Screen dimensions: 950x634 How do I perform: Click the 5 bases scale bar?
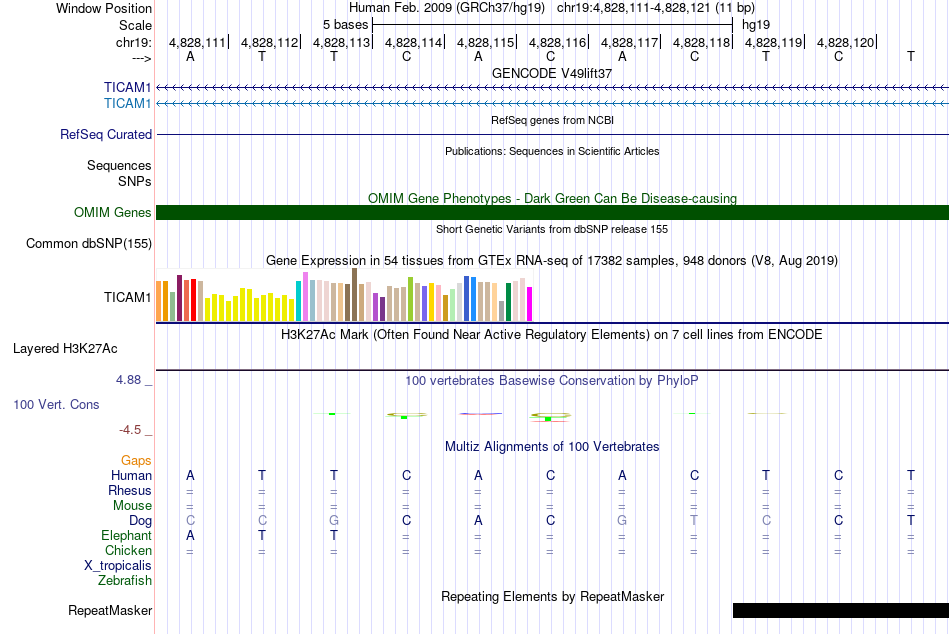click(553, 25)
